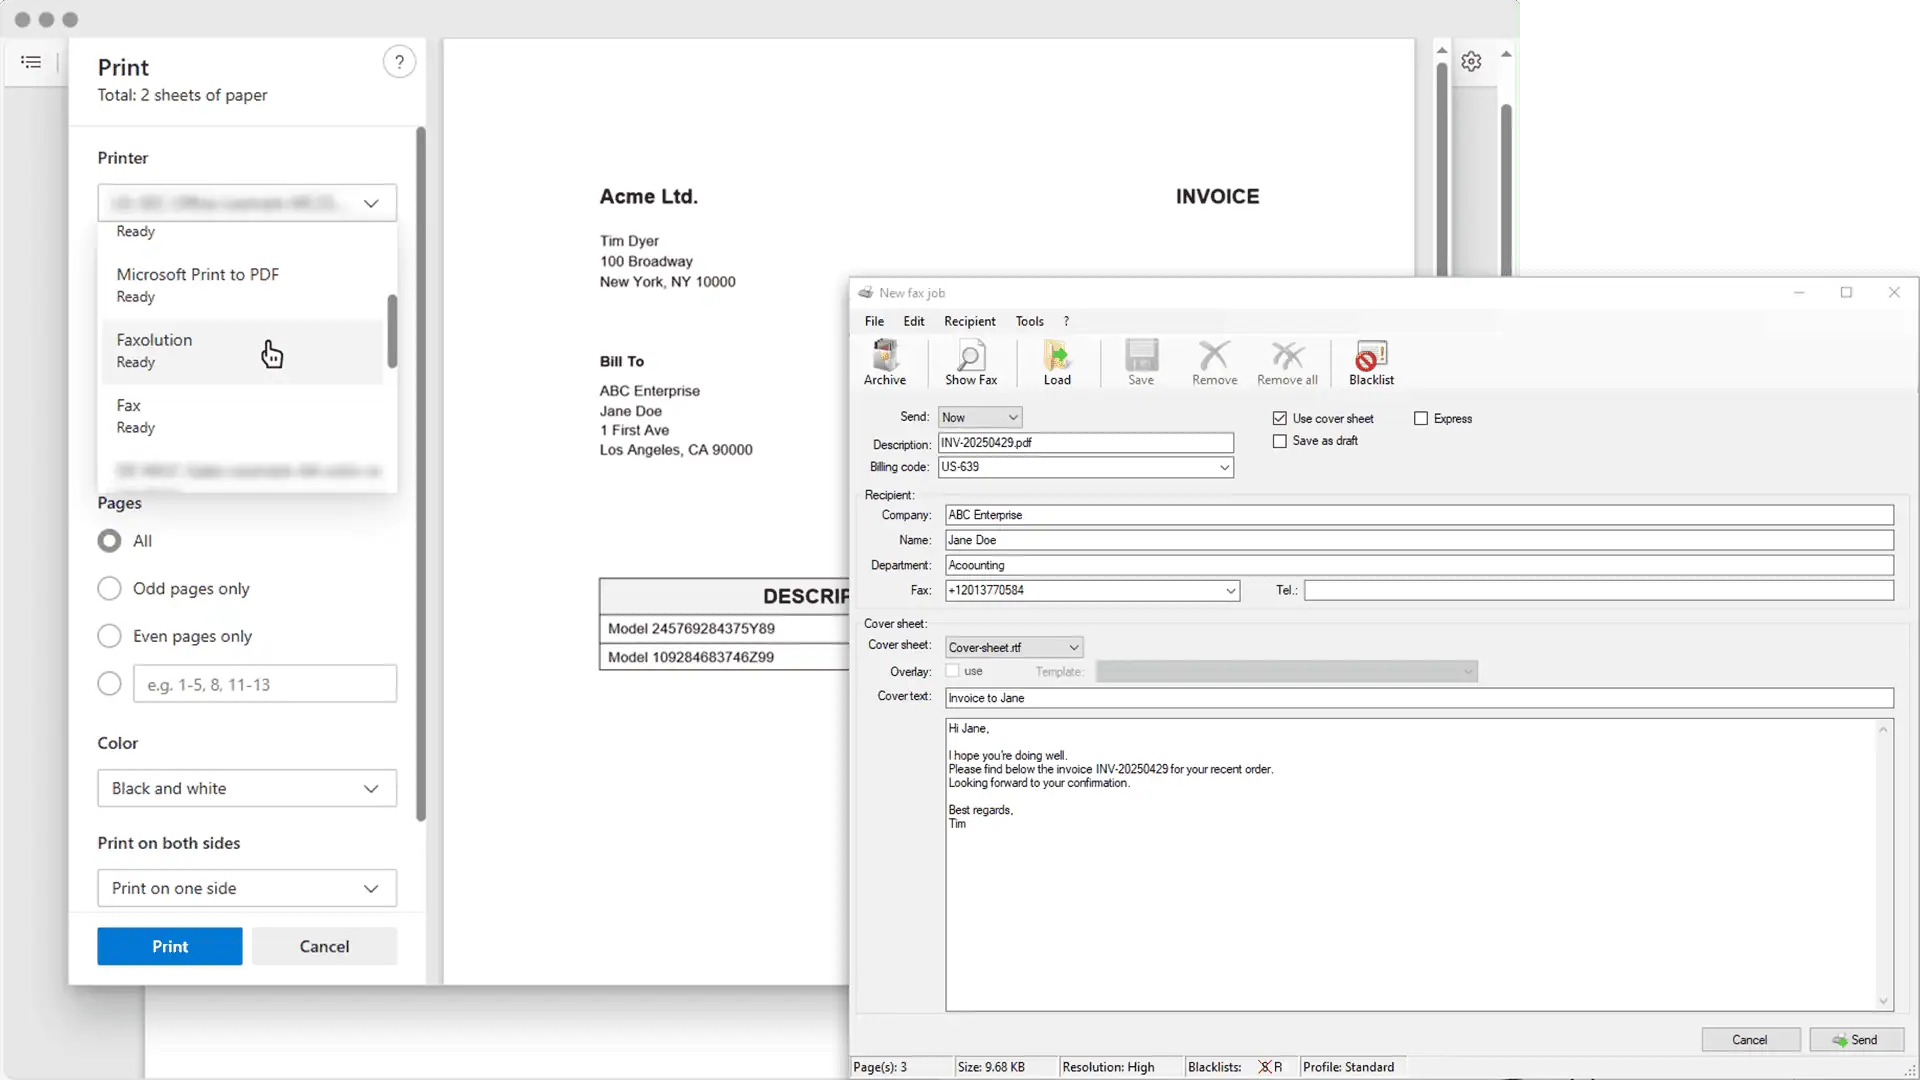
Task: Select Odd pages only radio button
Action: 109,588
